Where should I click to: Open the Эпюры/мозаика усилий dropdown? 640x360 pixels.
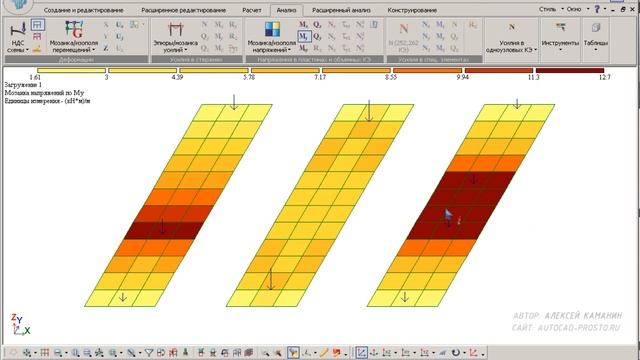[175, 37]
